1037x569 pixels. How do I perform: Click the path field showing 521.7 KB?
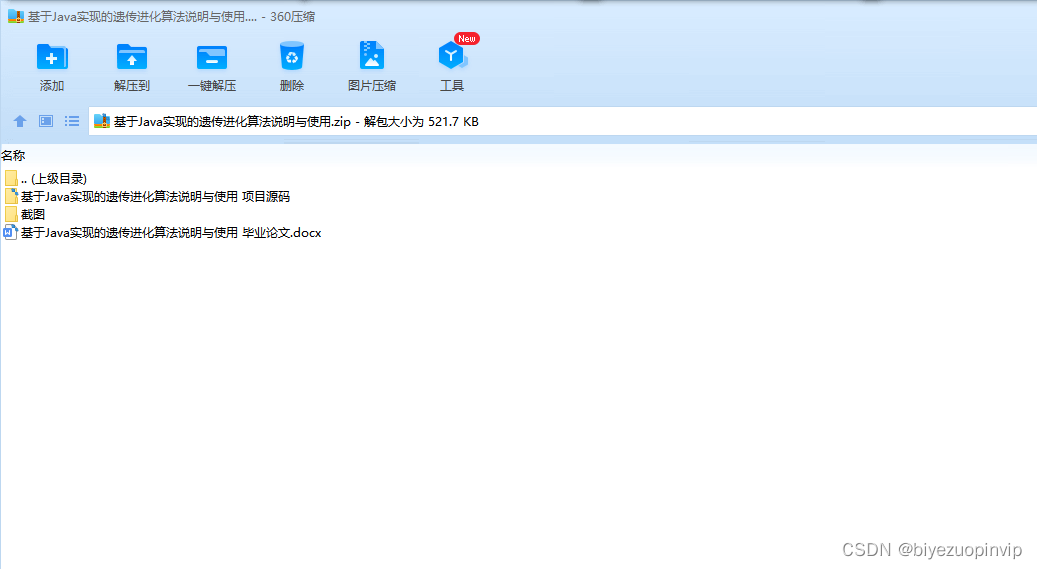point(563,122)
